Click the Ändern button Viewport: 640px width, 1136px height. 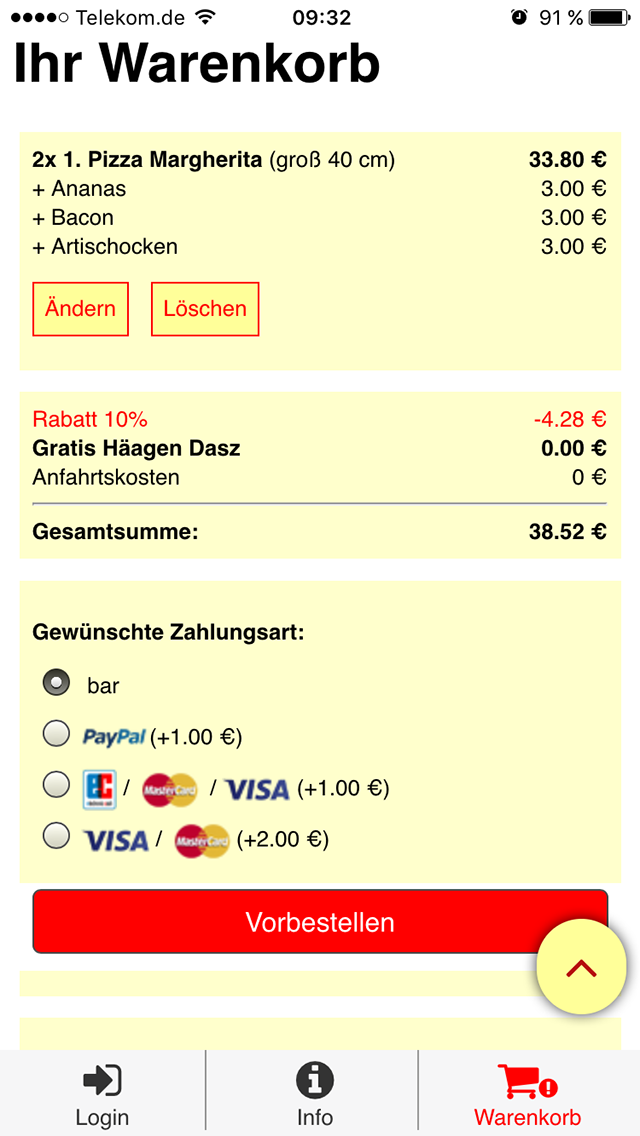coord(80,309)
